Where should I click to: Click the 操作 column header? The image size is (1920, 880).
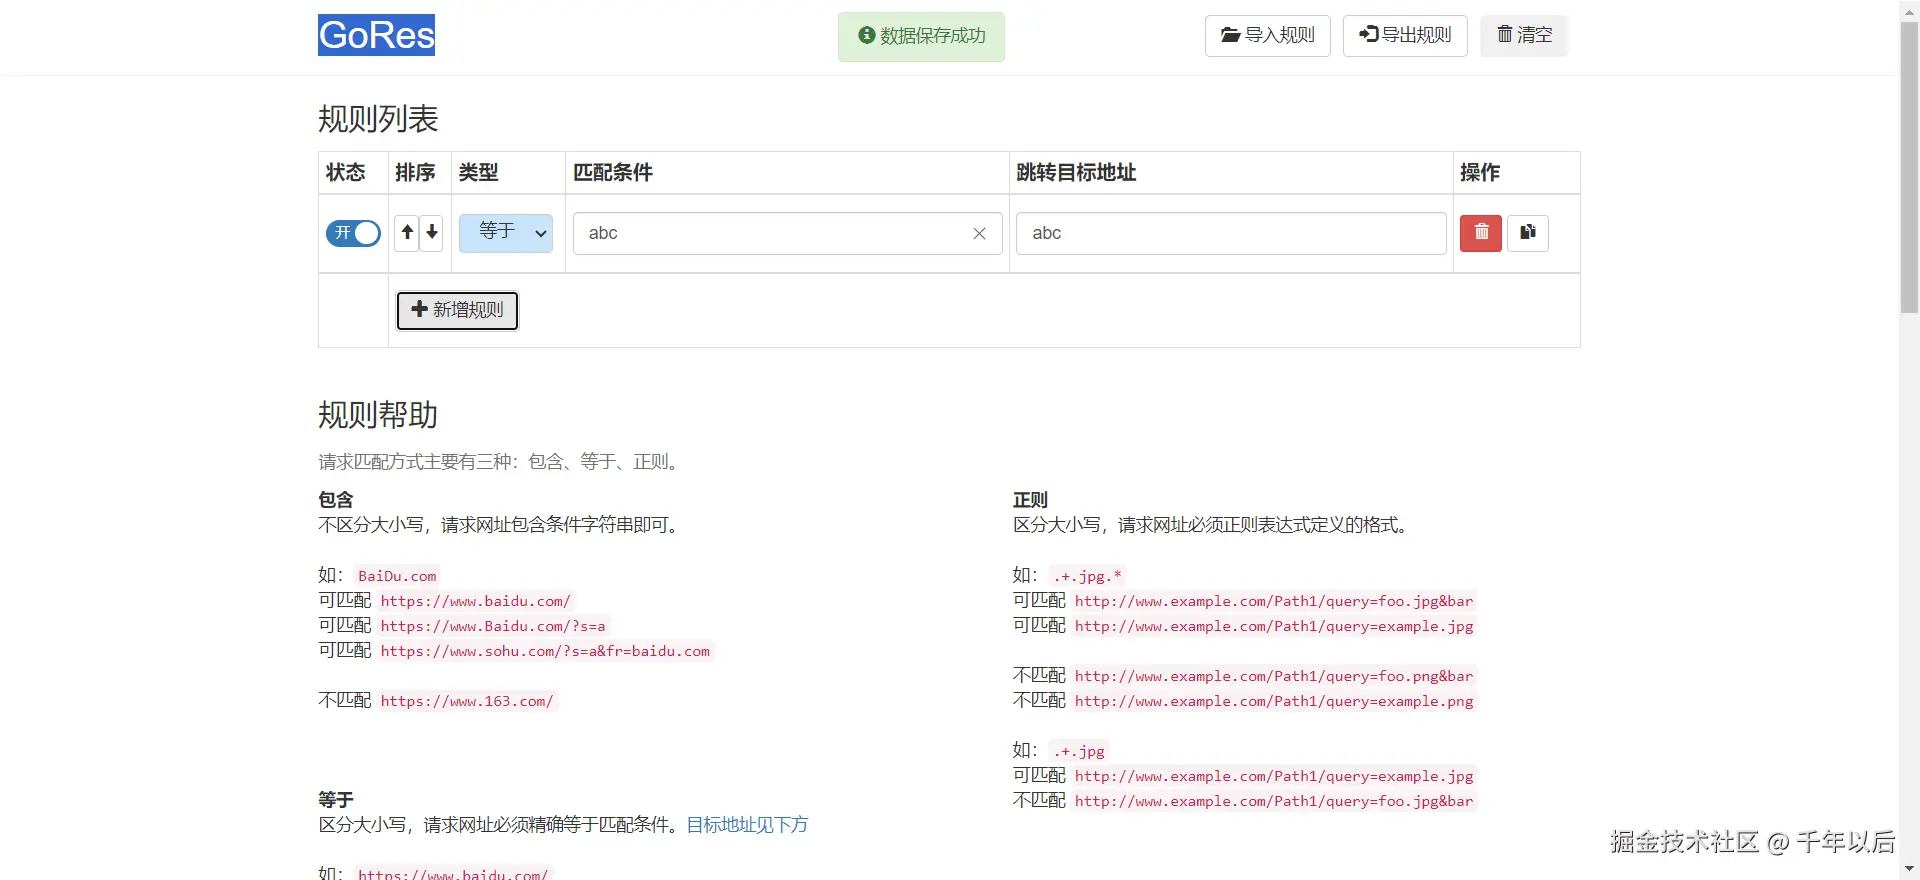click(x=1480, y=173)
